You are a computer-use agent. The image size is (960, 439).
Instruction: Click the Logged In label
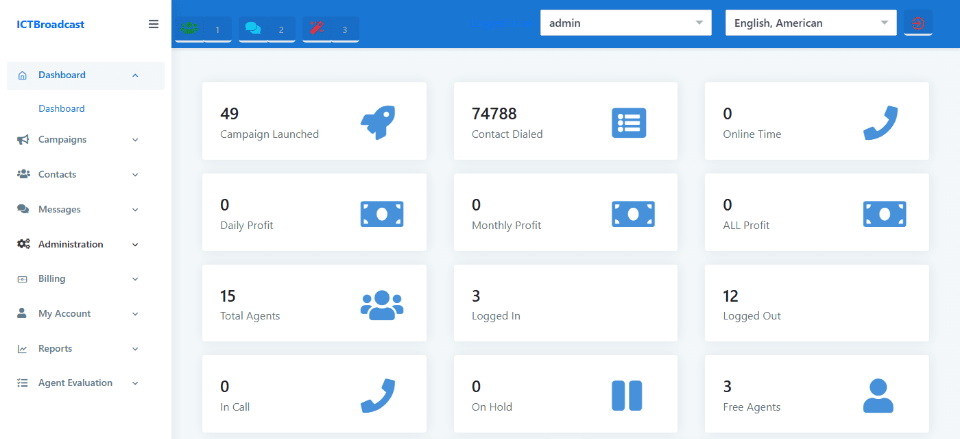pyautogui.click(x=496, y=316)
